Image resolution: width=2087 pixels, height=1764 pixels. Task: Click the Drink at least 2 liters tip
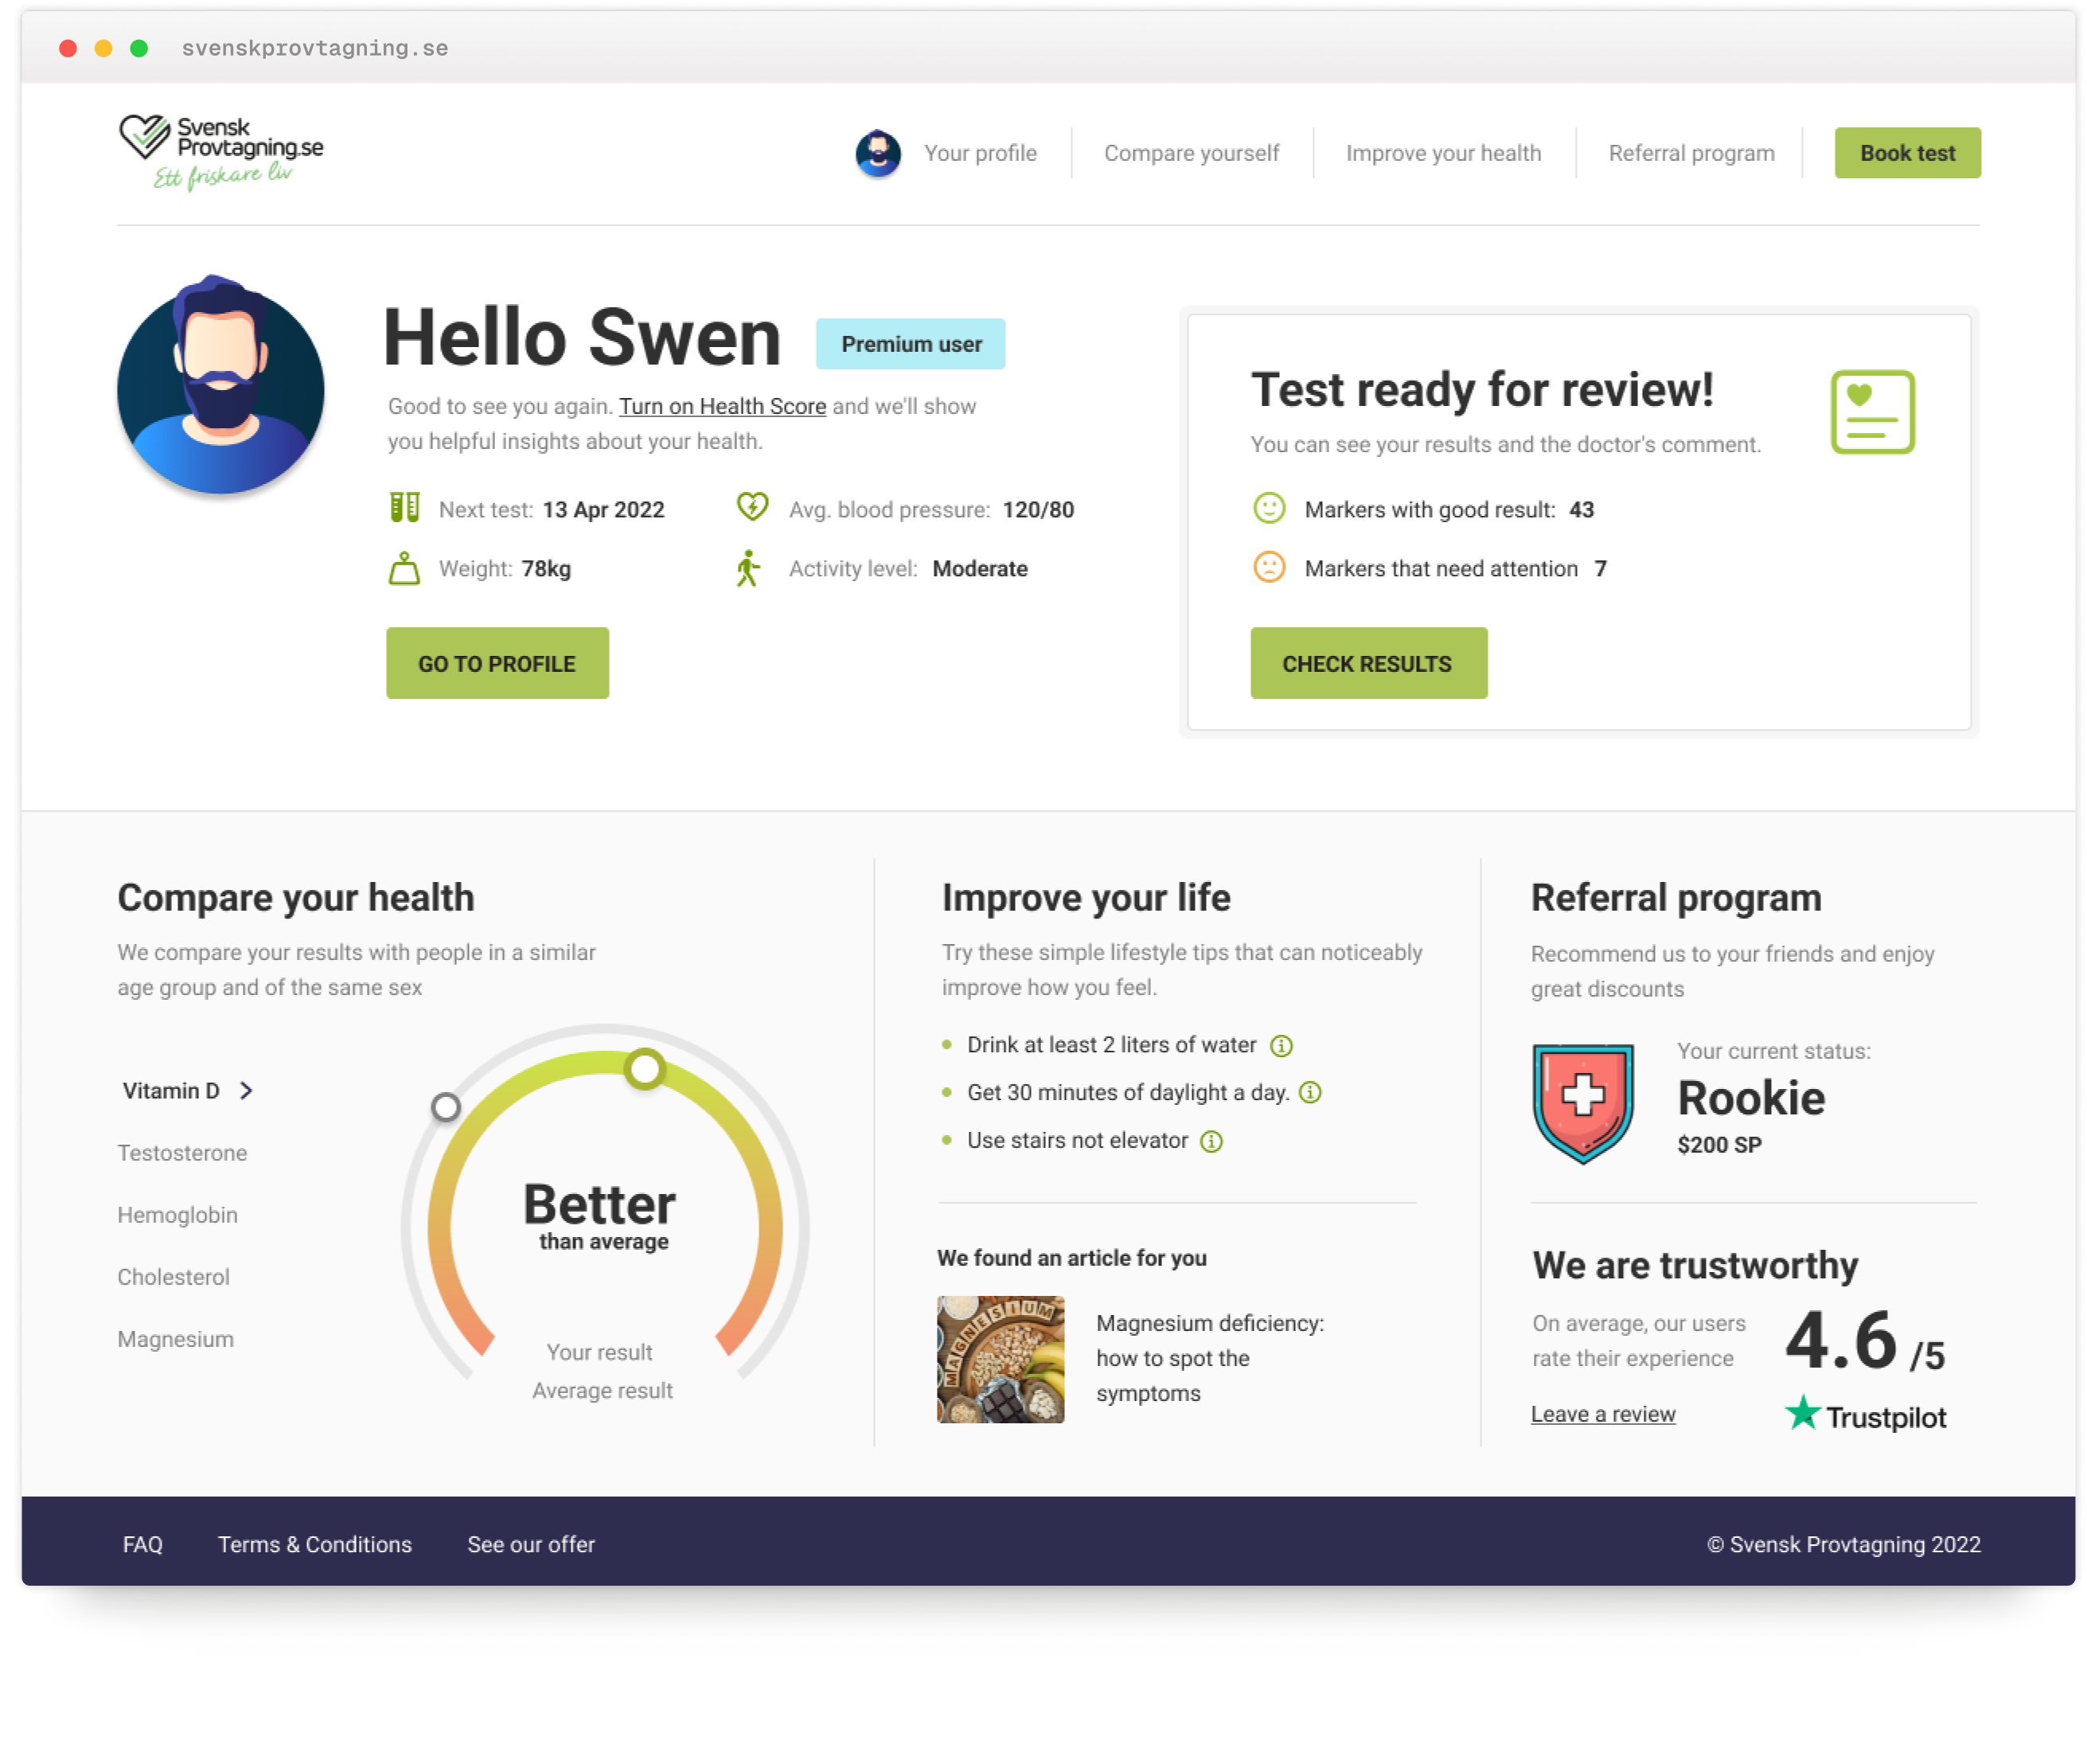(x=1111, y=1045)
